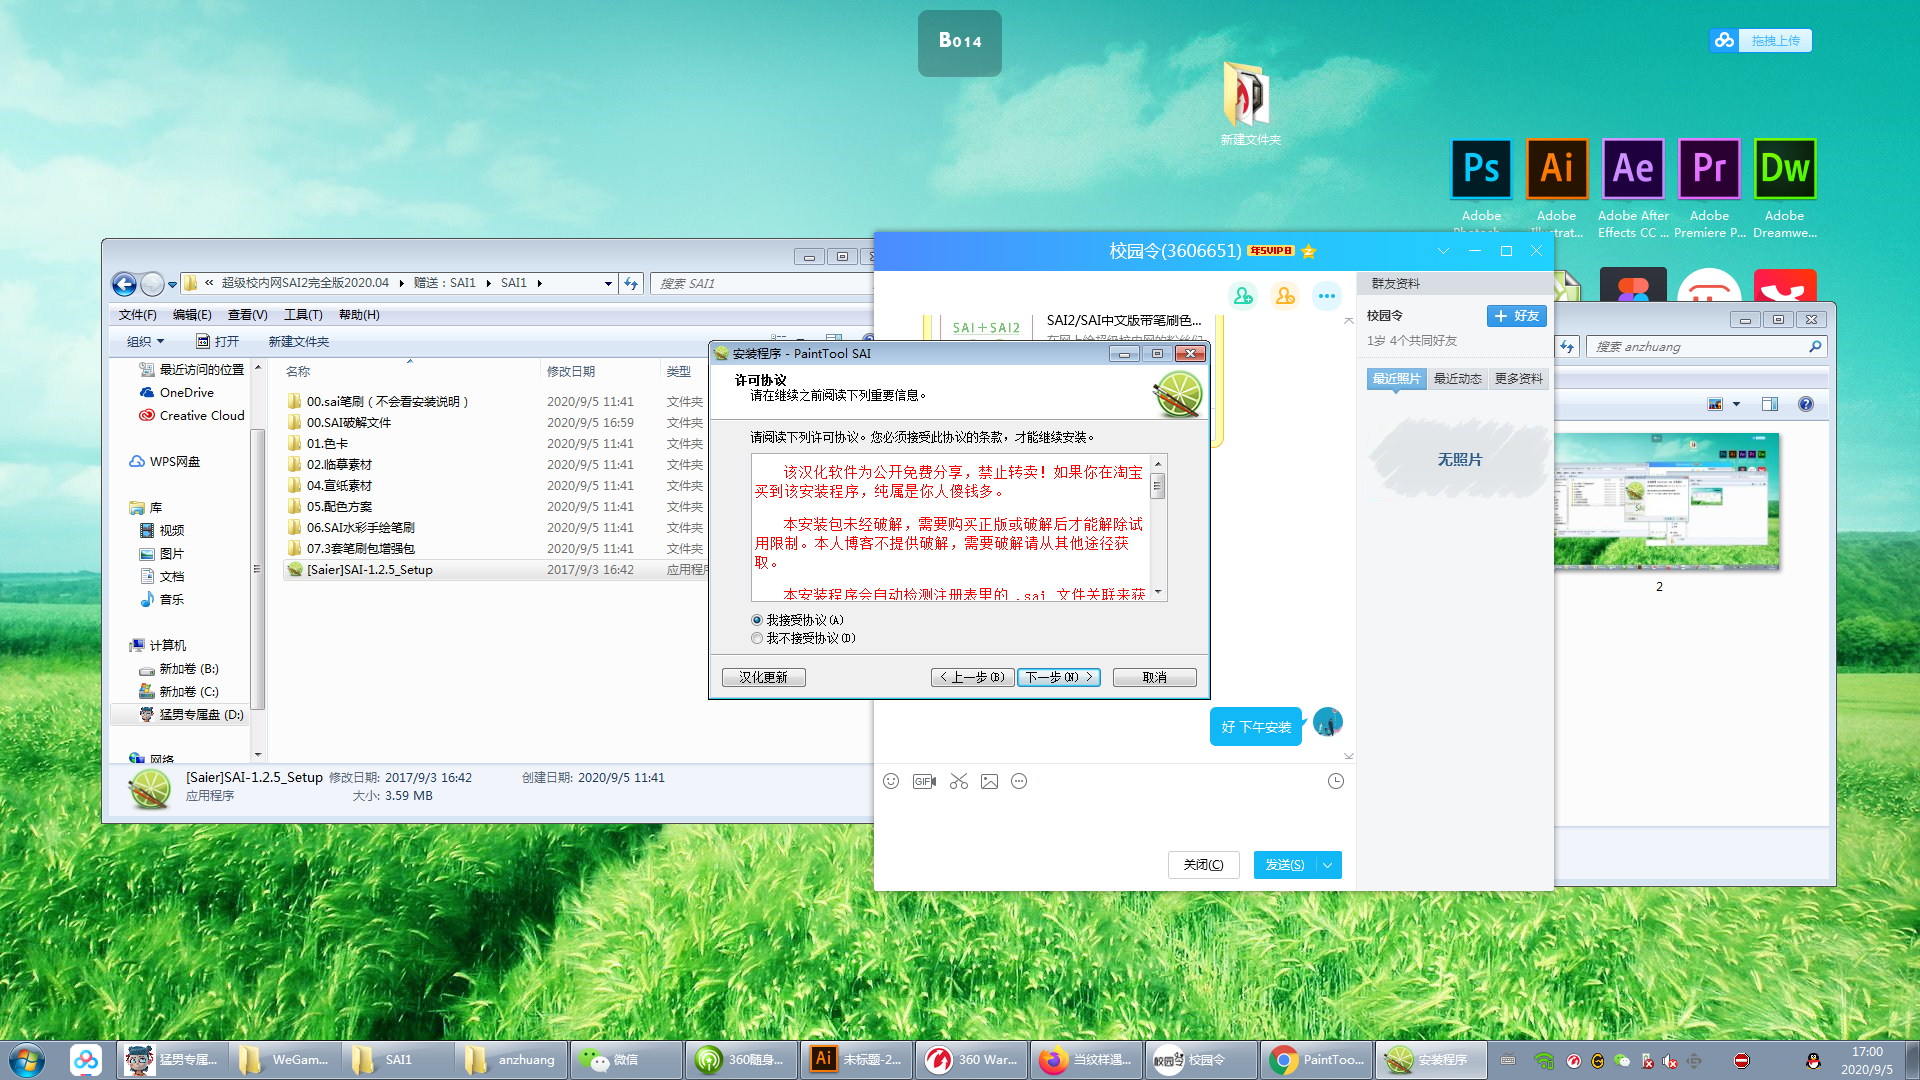Open Windows Start button
This screenshot has width=1920, height=1080.
tap(27, 1059)
